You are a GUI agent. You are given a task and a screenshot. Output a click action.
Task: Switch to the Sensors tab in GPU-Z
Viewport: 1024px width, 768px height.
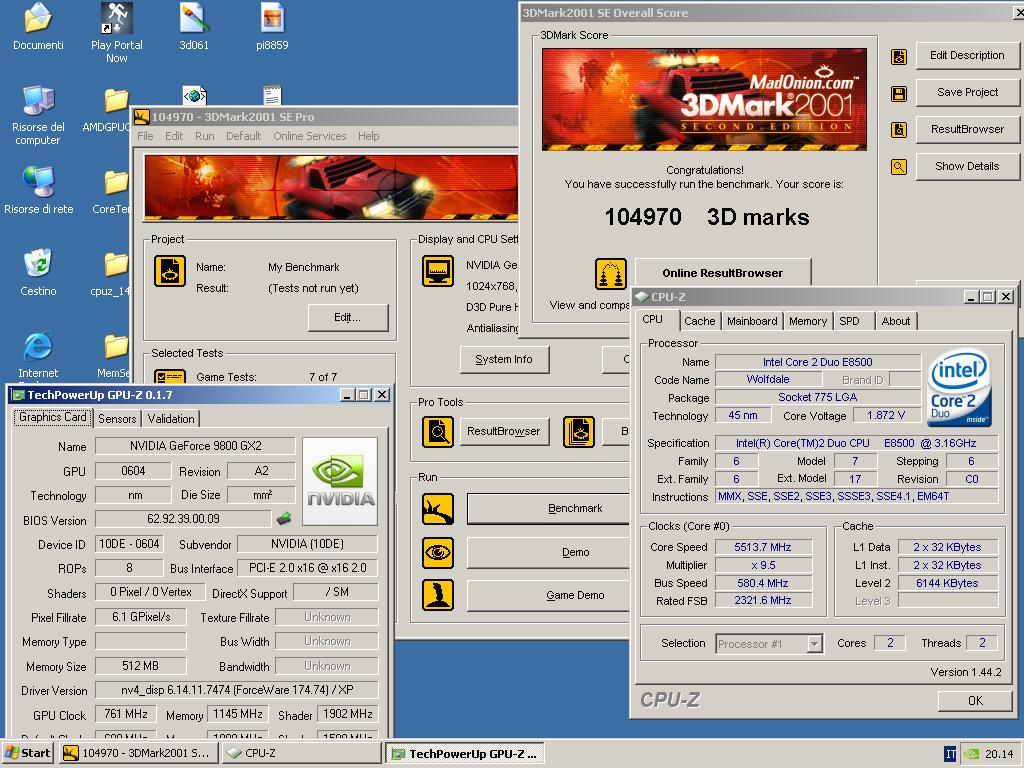click(117, 419)
